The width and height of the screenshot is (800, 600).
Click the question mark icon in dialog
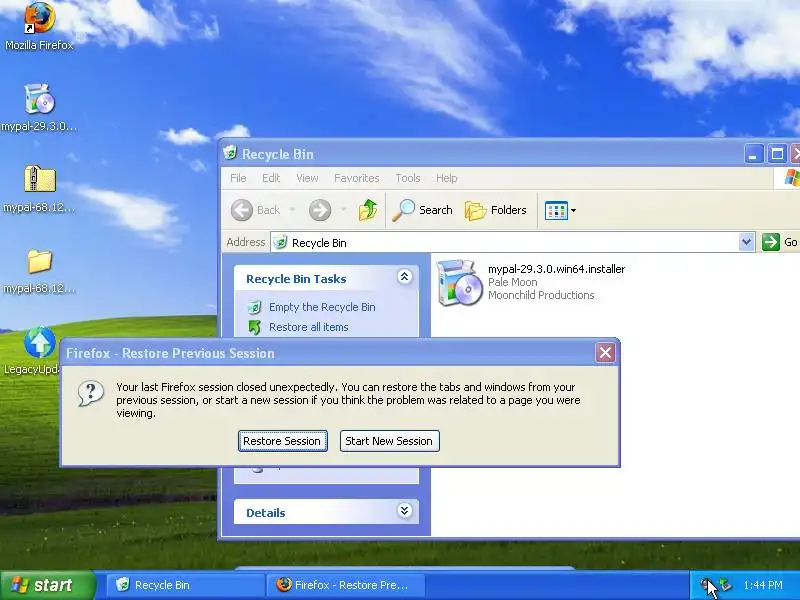click(x=91, y=393)
